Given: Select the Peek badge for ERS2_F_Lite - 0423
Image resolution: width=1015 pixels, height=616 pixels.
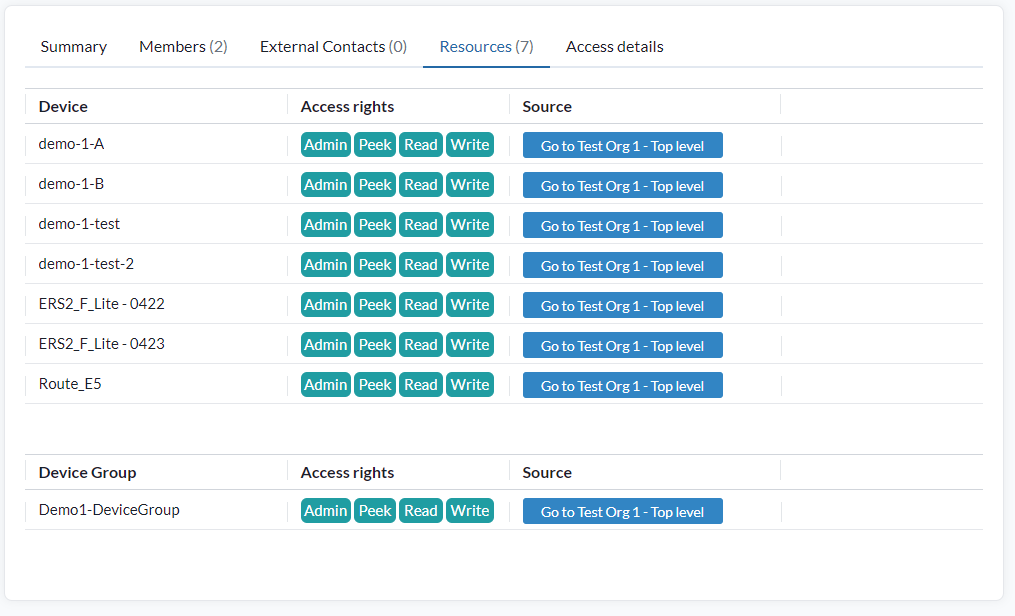Looking at the screenshot, I should pos(375,345).
